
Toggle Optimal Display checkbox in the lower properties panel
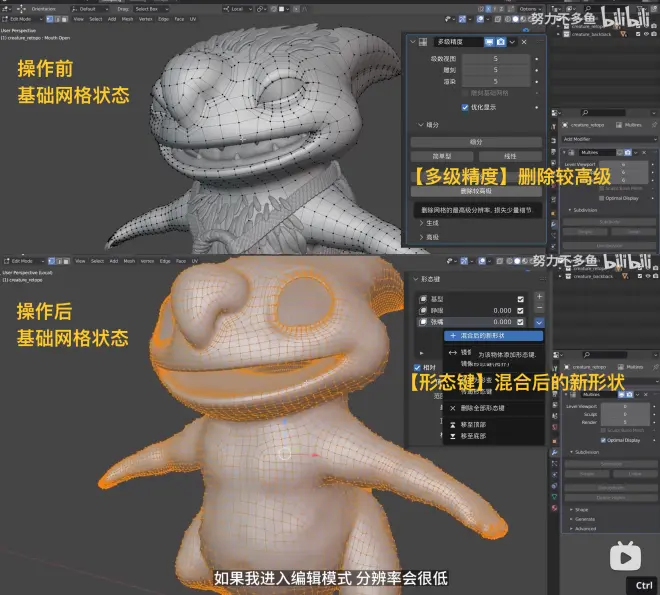pos(603,440)
